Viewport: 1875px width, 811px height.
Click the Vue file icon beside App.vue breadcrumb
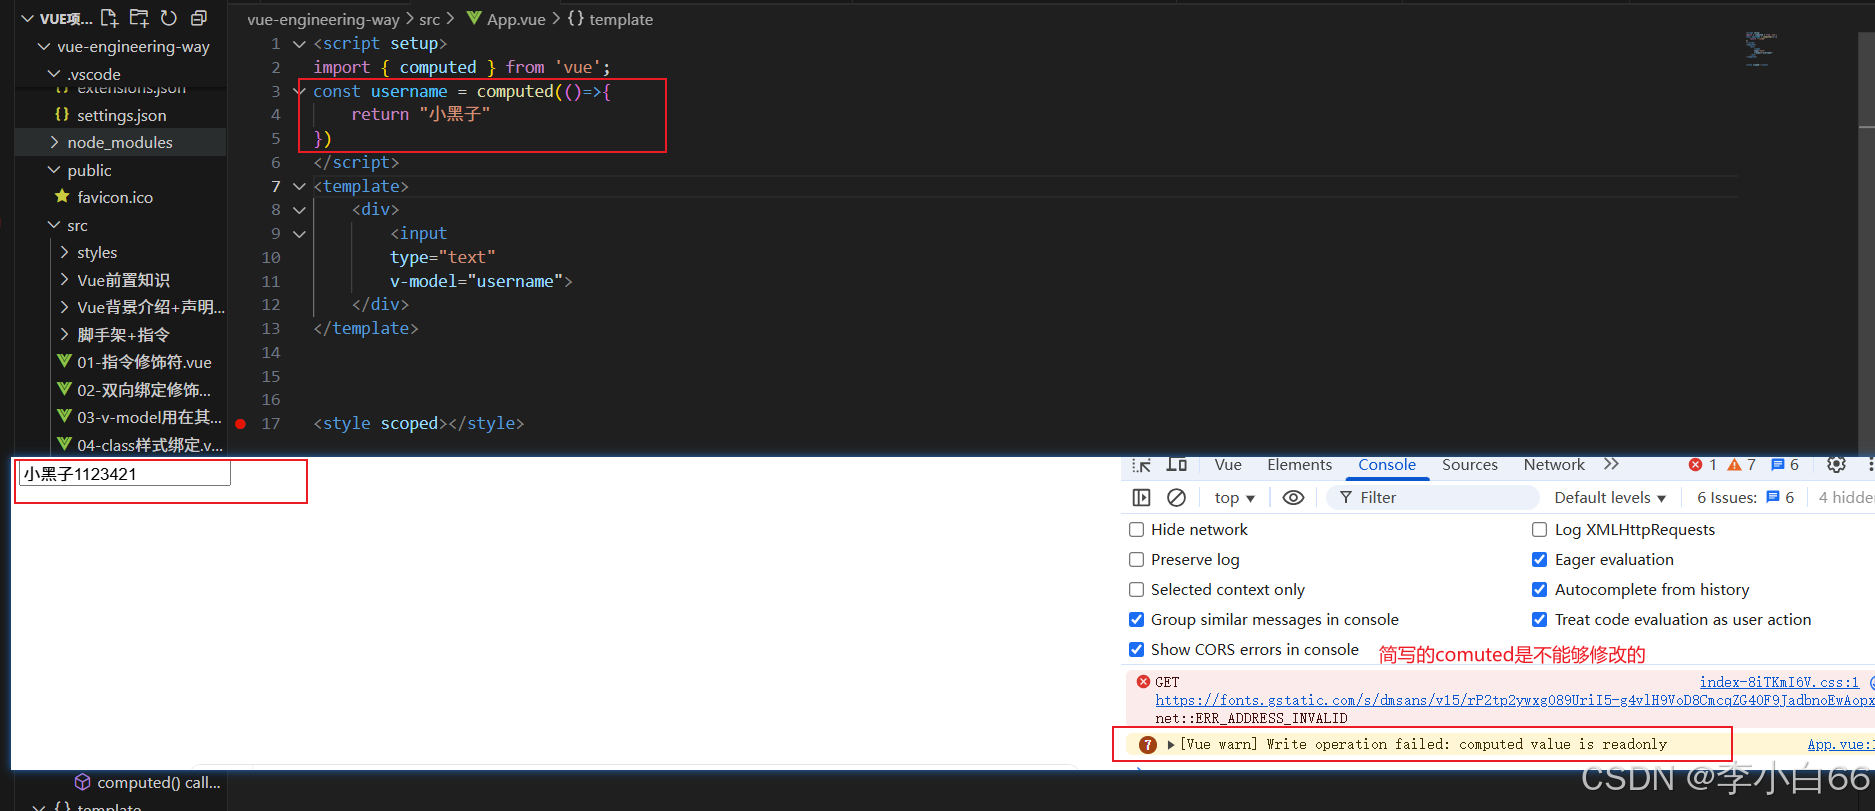474,18
